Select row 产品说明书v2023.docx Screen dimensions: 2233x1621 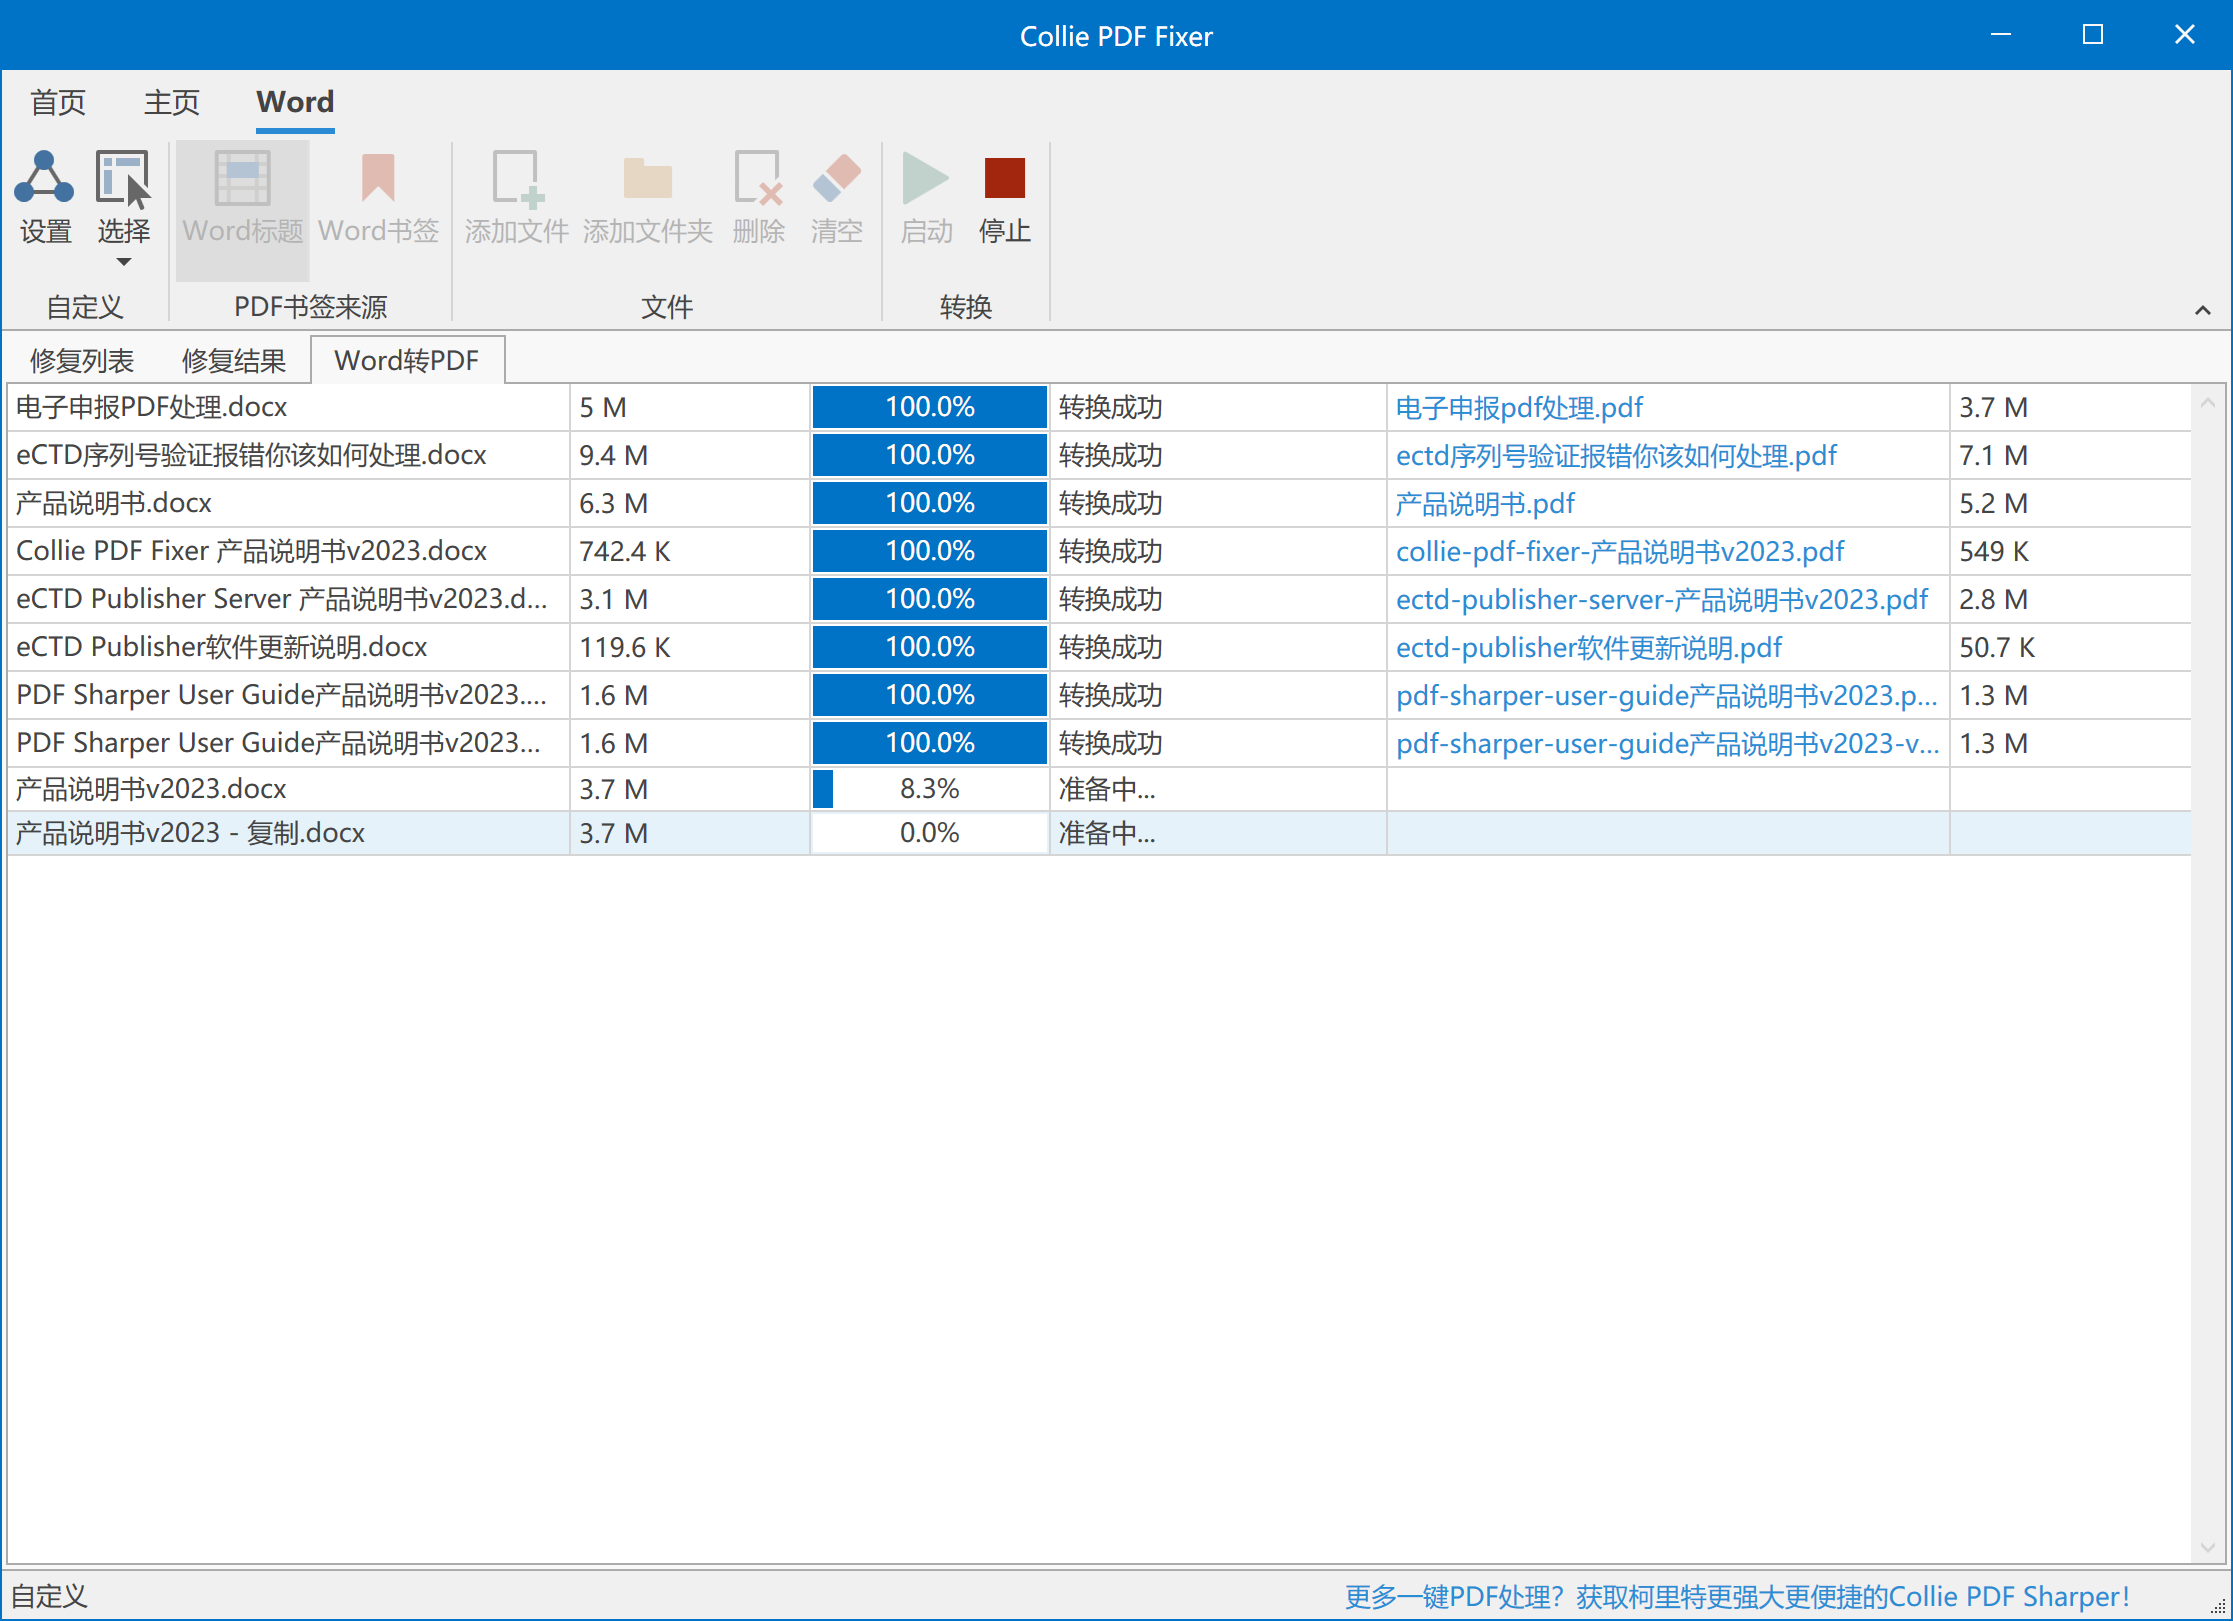coord(1098,789)
